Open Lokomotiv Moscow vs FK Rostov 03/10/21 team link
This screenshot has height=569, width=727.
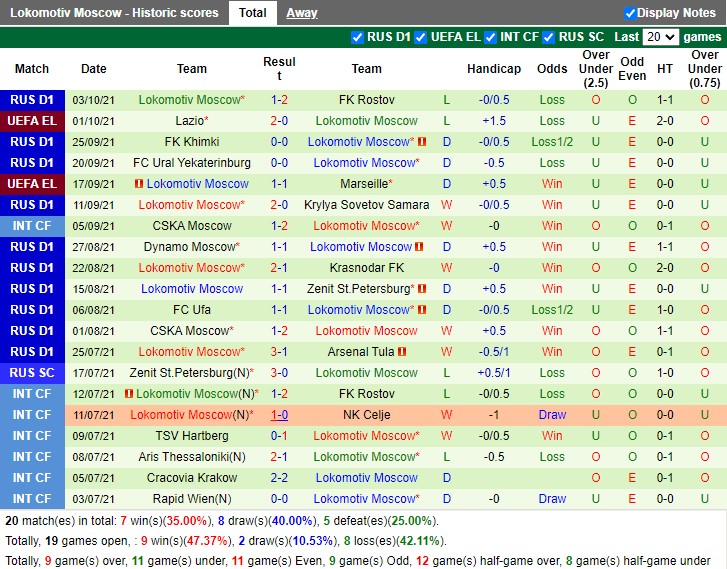pos(191,100)
